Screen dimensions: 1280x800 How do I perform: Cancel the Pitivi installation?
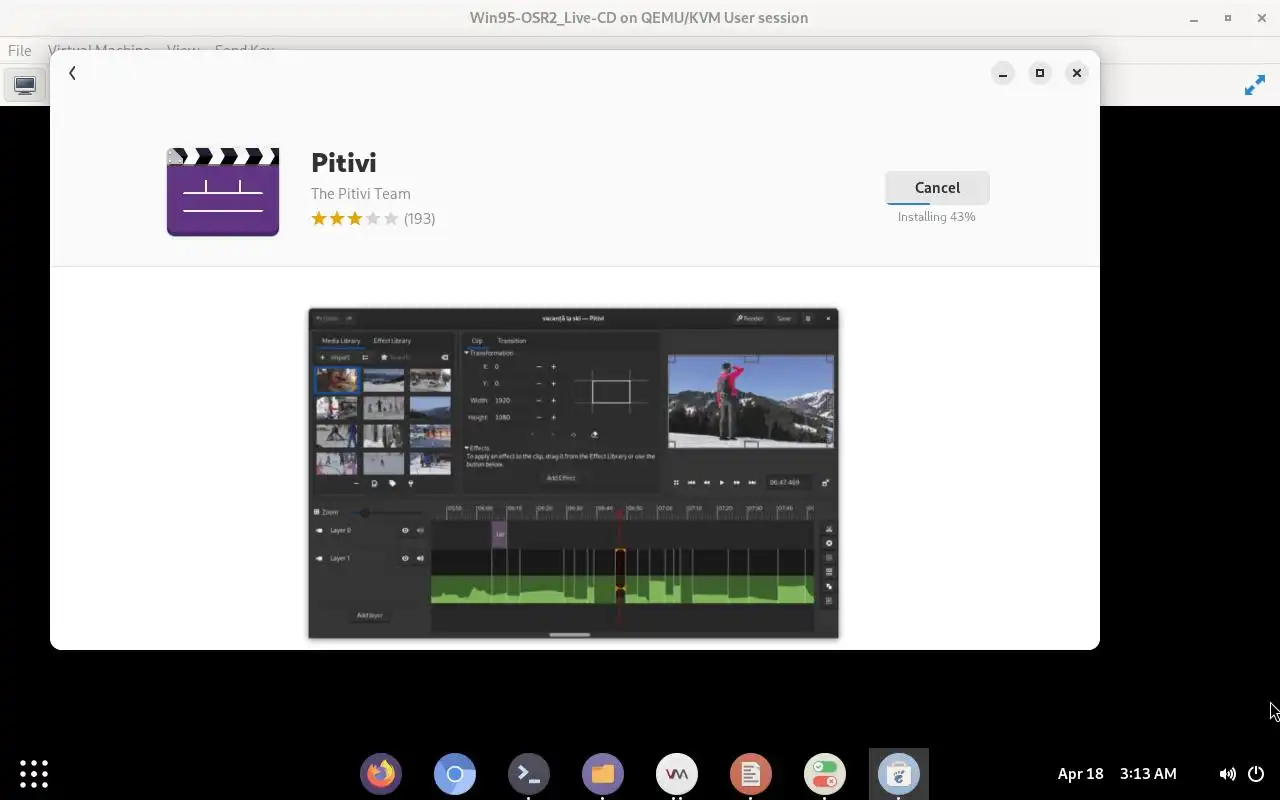pos(937,188)
